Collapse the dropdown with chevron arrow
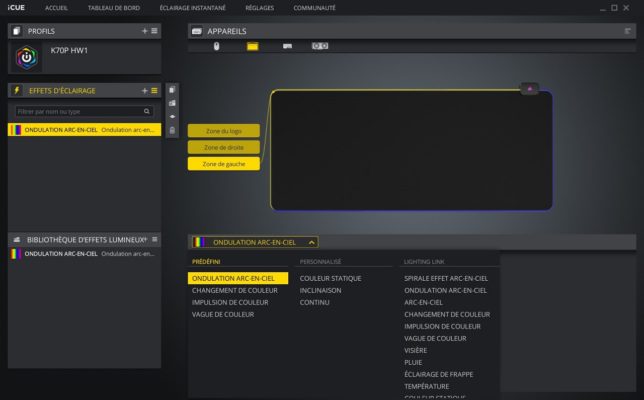 [312, 242]
